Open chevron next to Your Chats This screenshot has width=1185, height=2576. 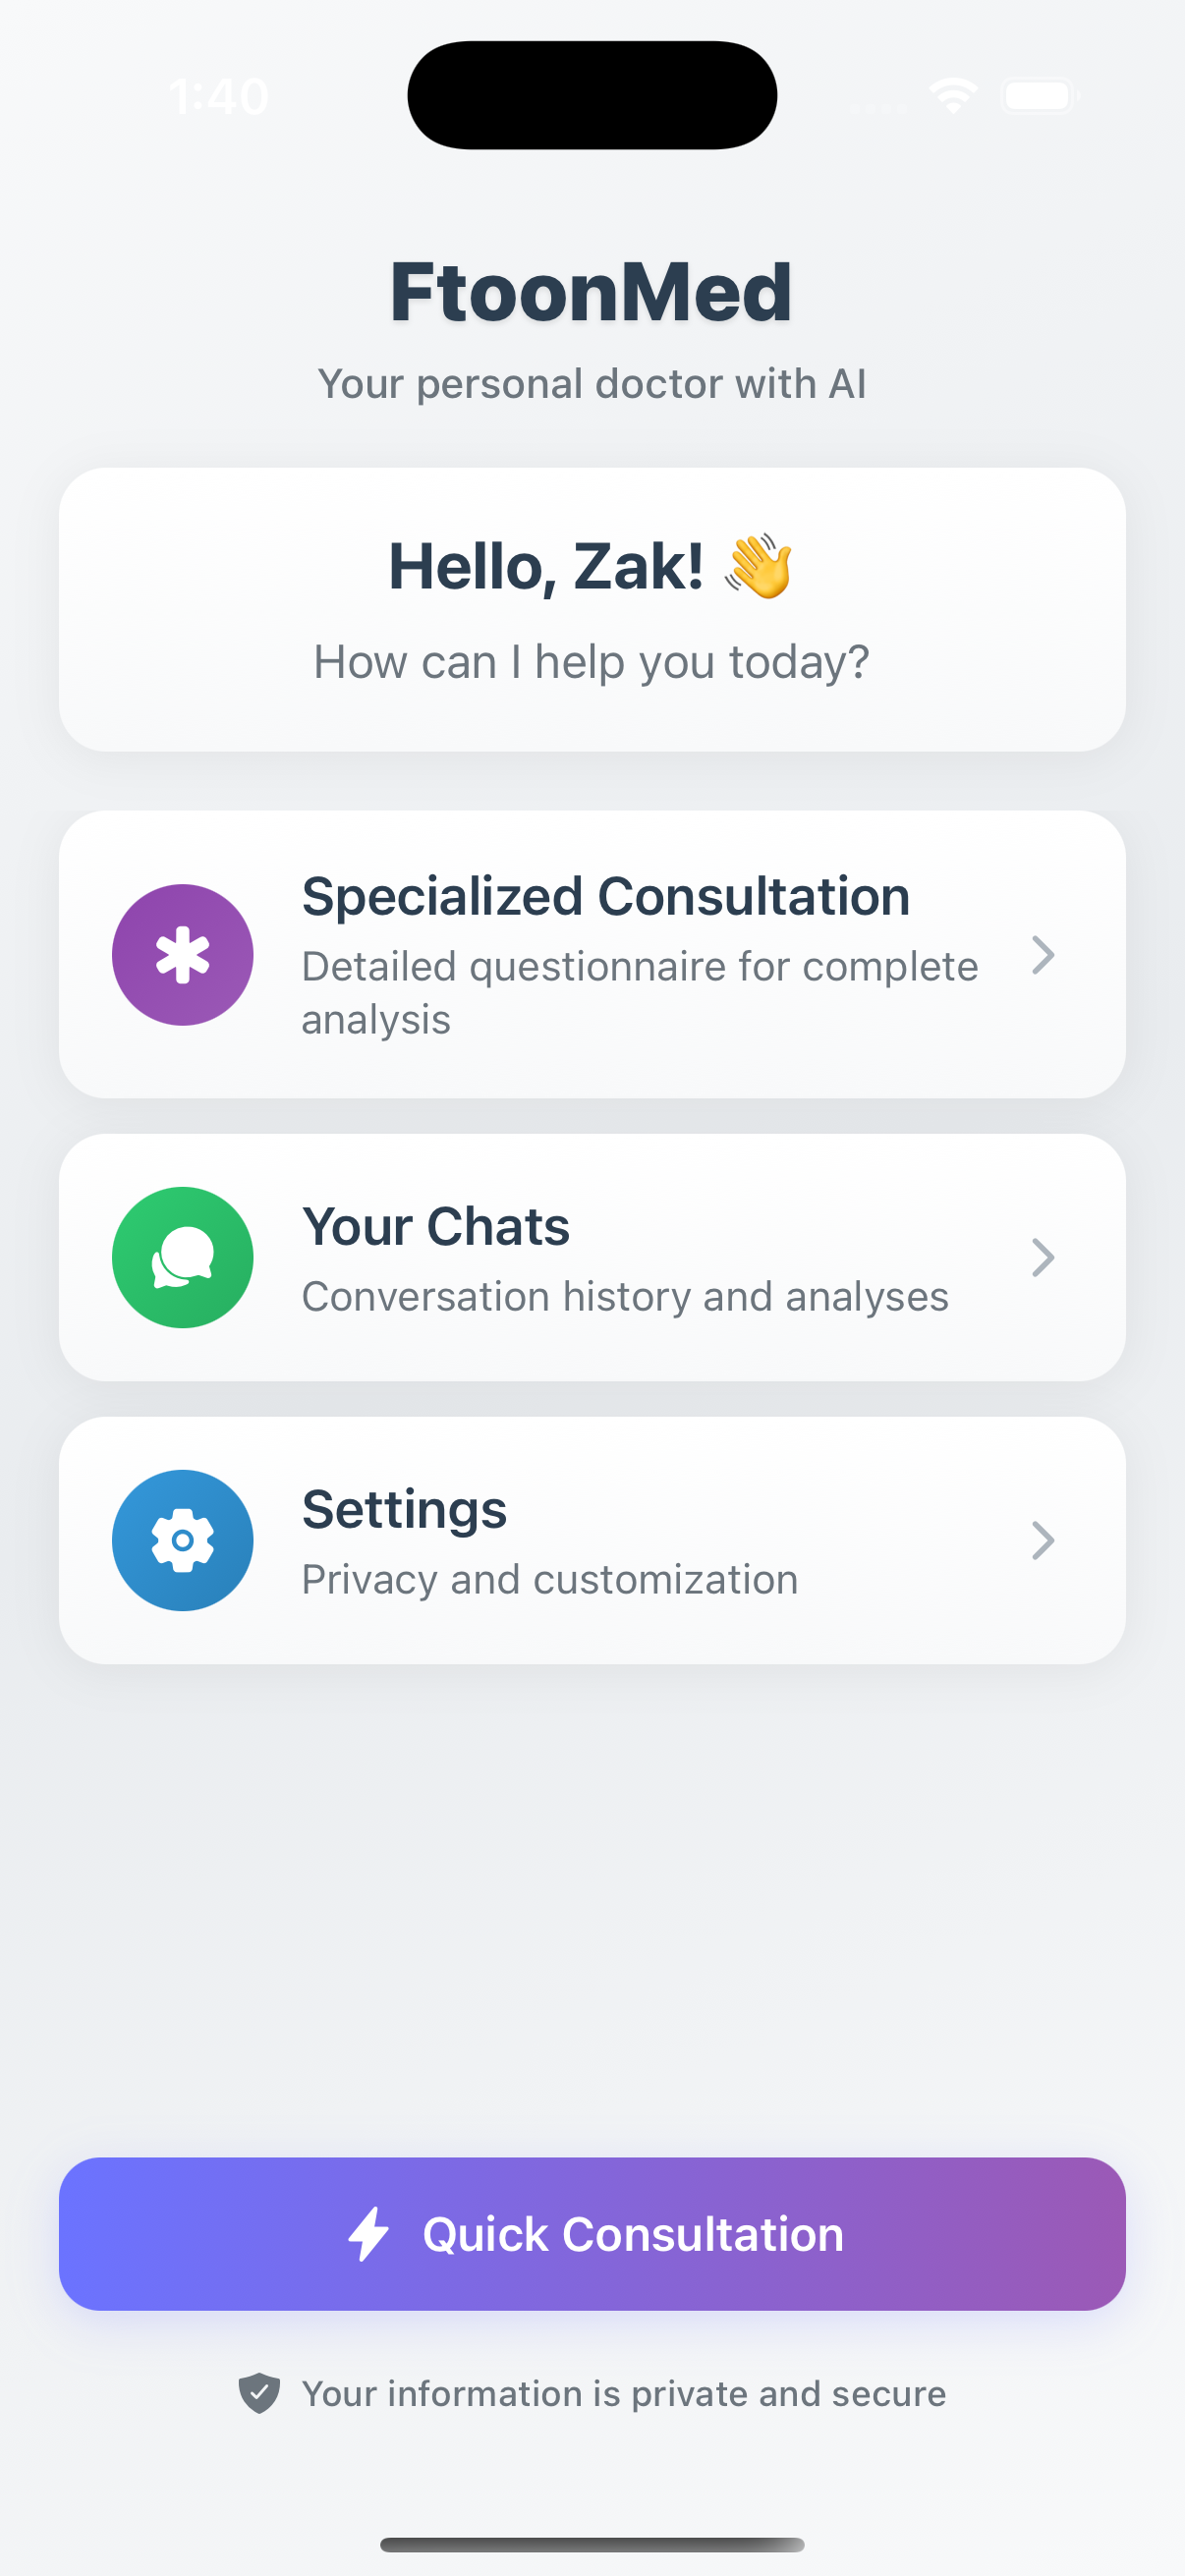(1043, 1258)
